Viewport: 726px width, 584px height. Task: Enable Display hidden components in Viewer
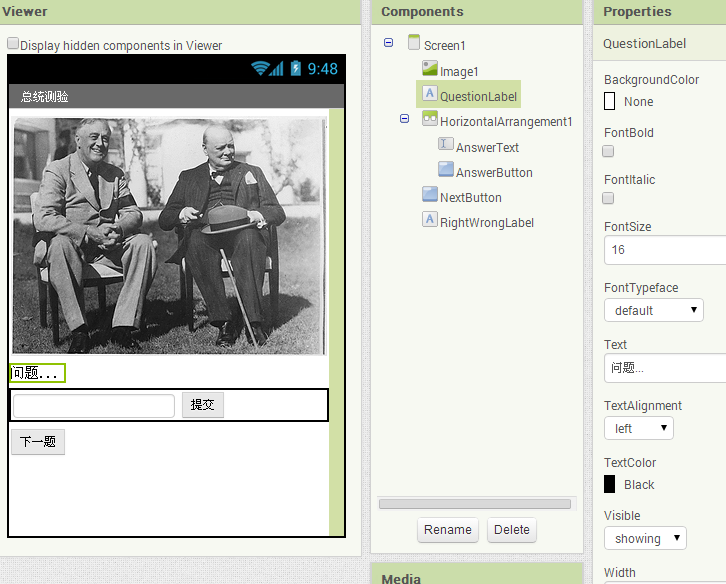[x=13, y=44]
